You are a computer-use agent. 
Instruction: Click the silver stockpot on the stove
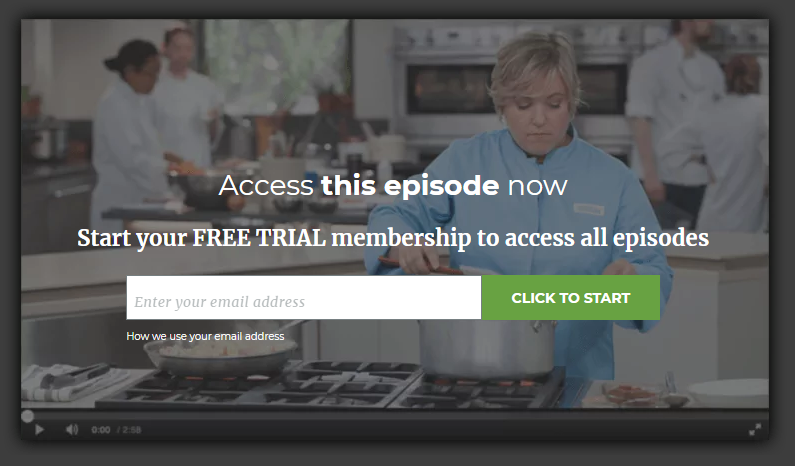pyautogui.click(x=487, y=349)
